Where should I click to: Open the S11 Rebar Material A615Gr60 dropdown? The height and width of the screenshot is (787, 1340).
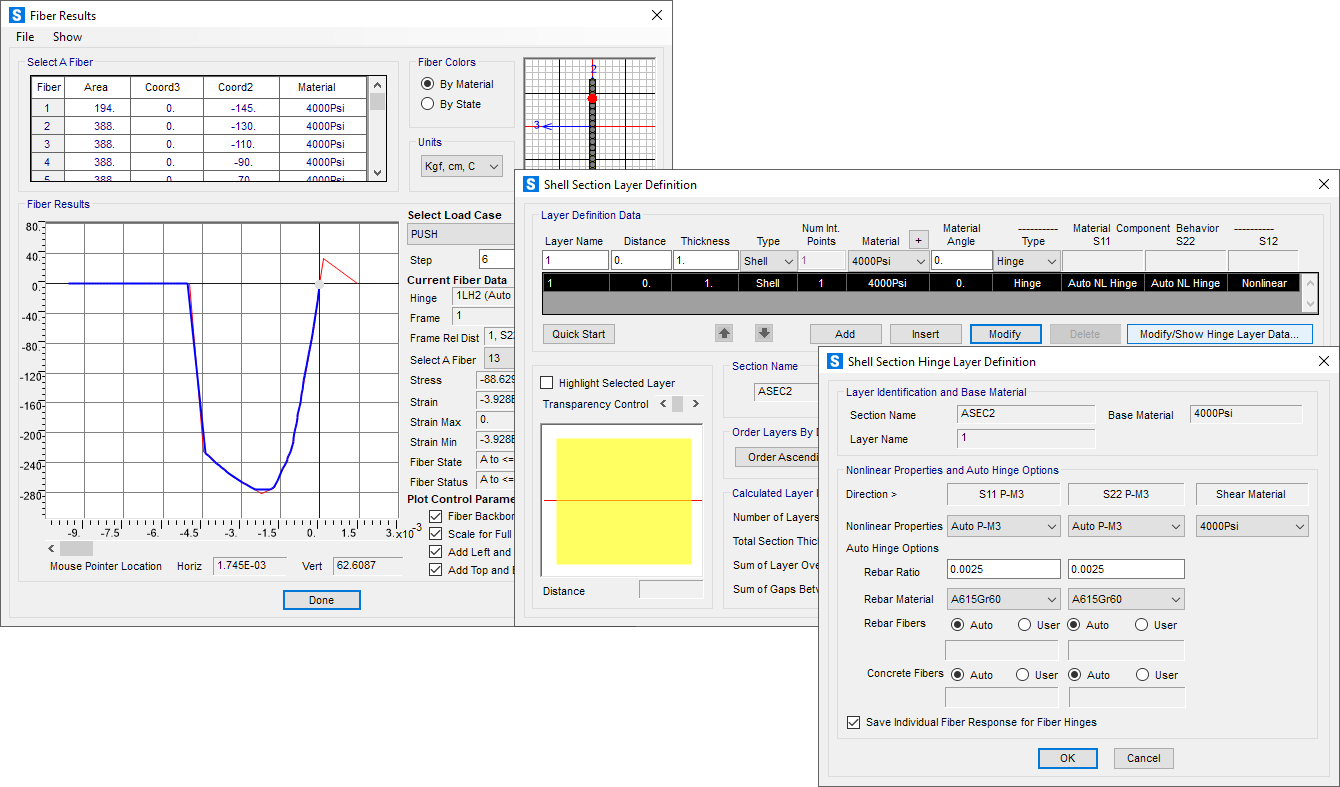tap(1003, 600)
